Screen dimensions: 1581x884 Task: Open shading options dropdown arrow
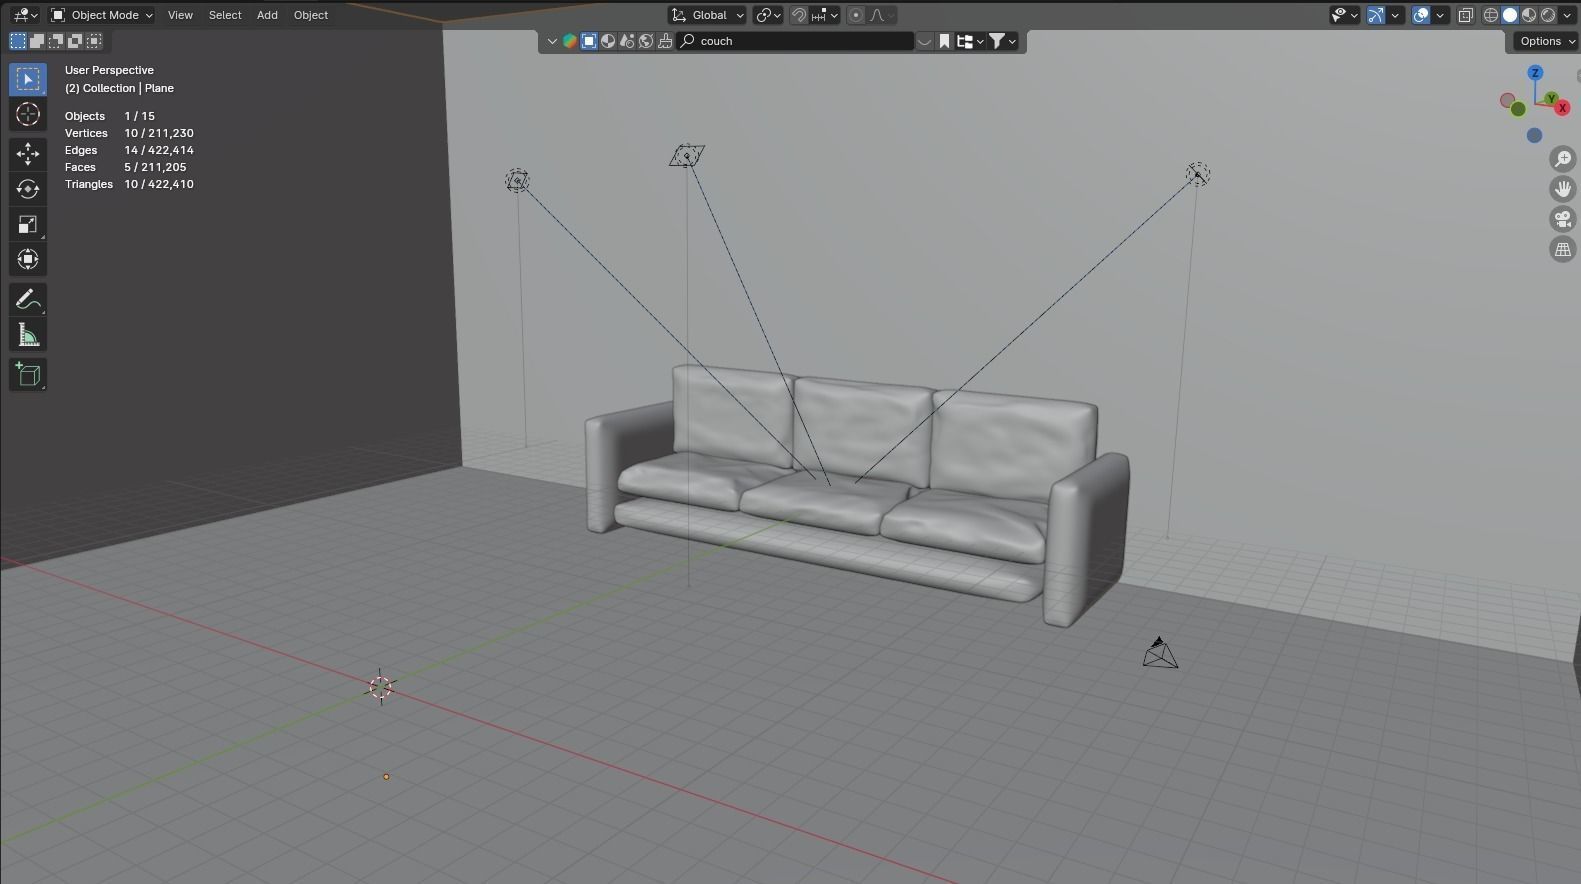[1567, 15]
